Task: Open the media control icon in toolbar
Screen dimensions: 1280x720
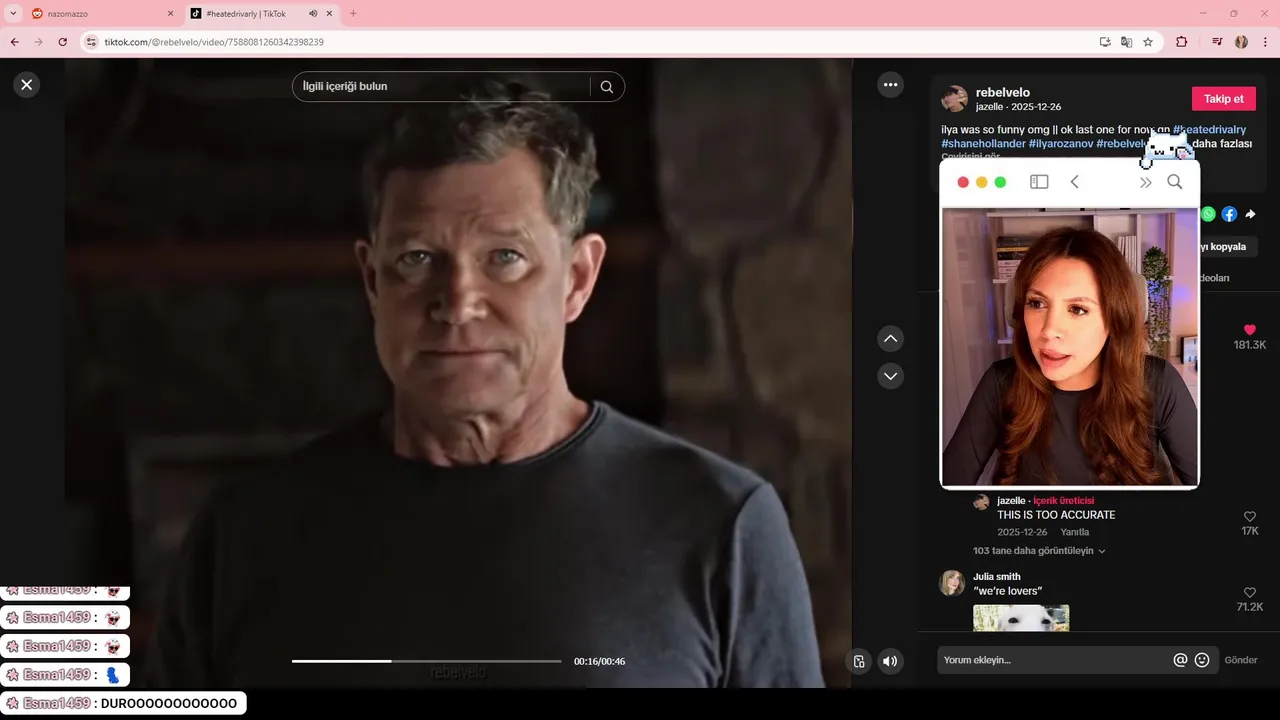Action: 1217,42
